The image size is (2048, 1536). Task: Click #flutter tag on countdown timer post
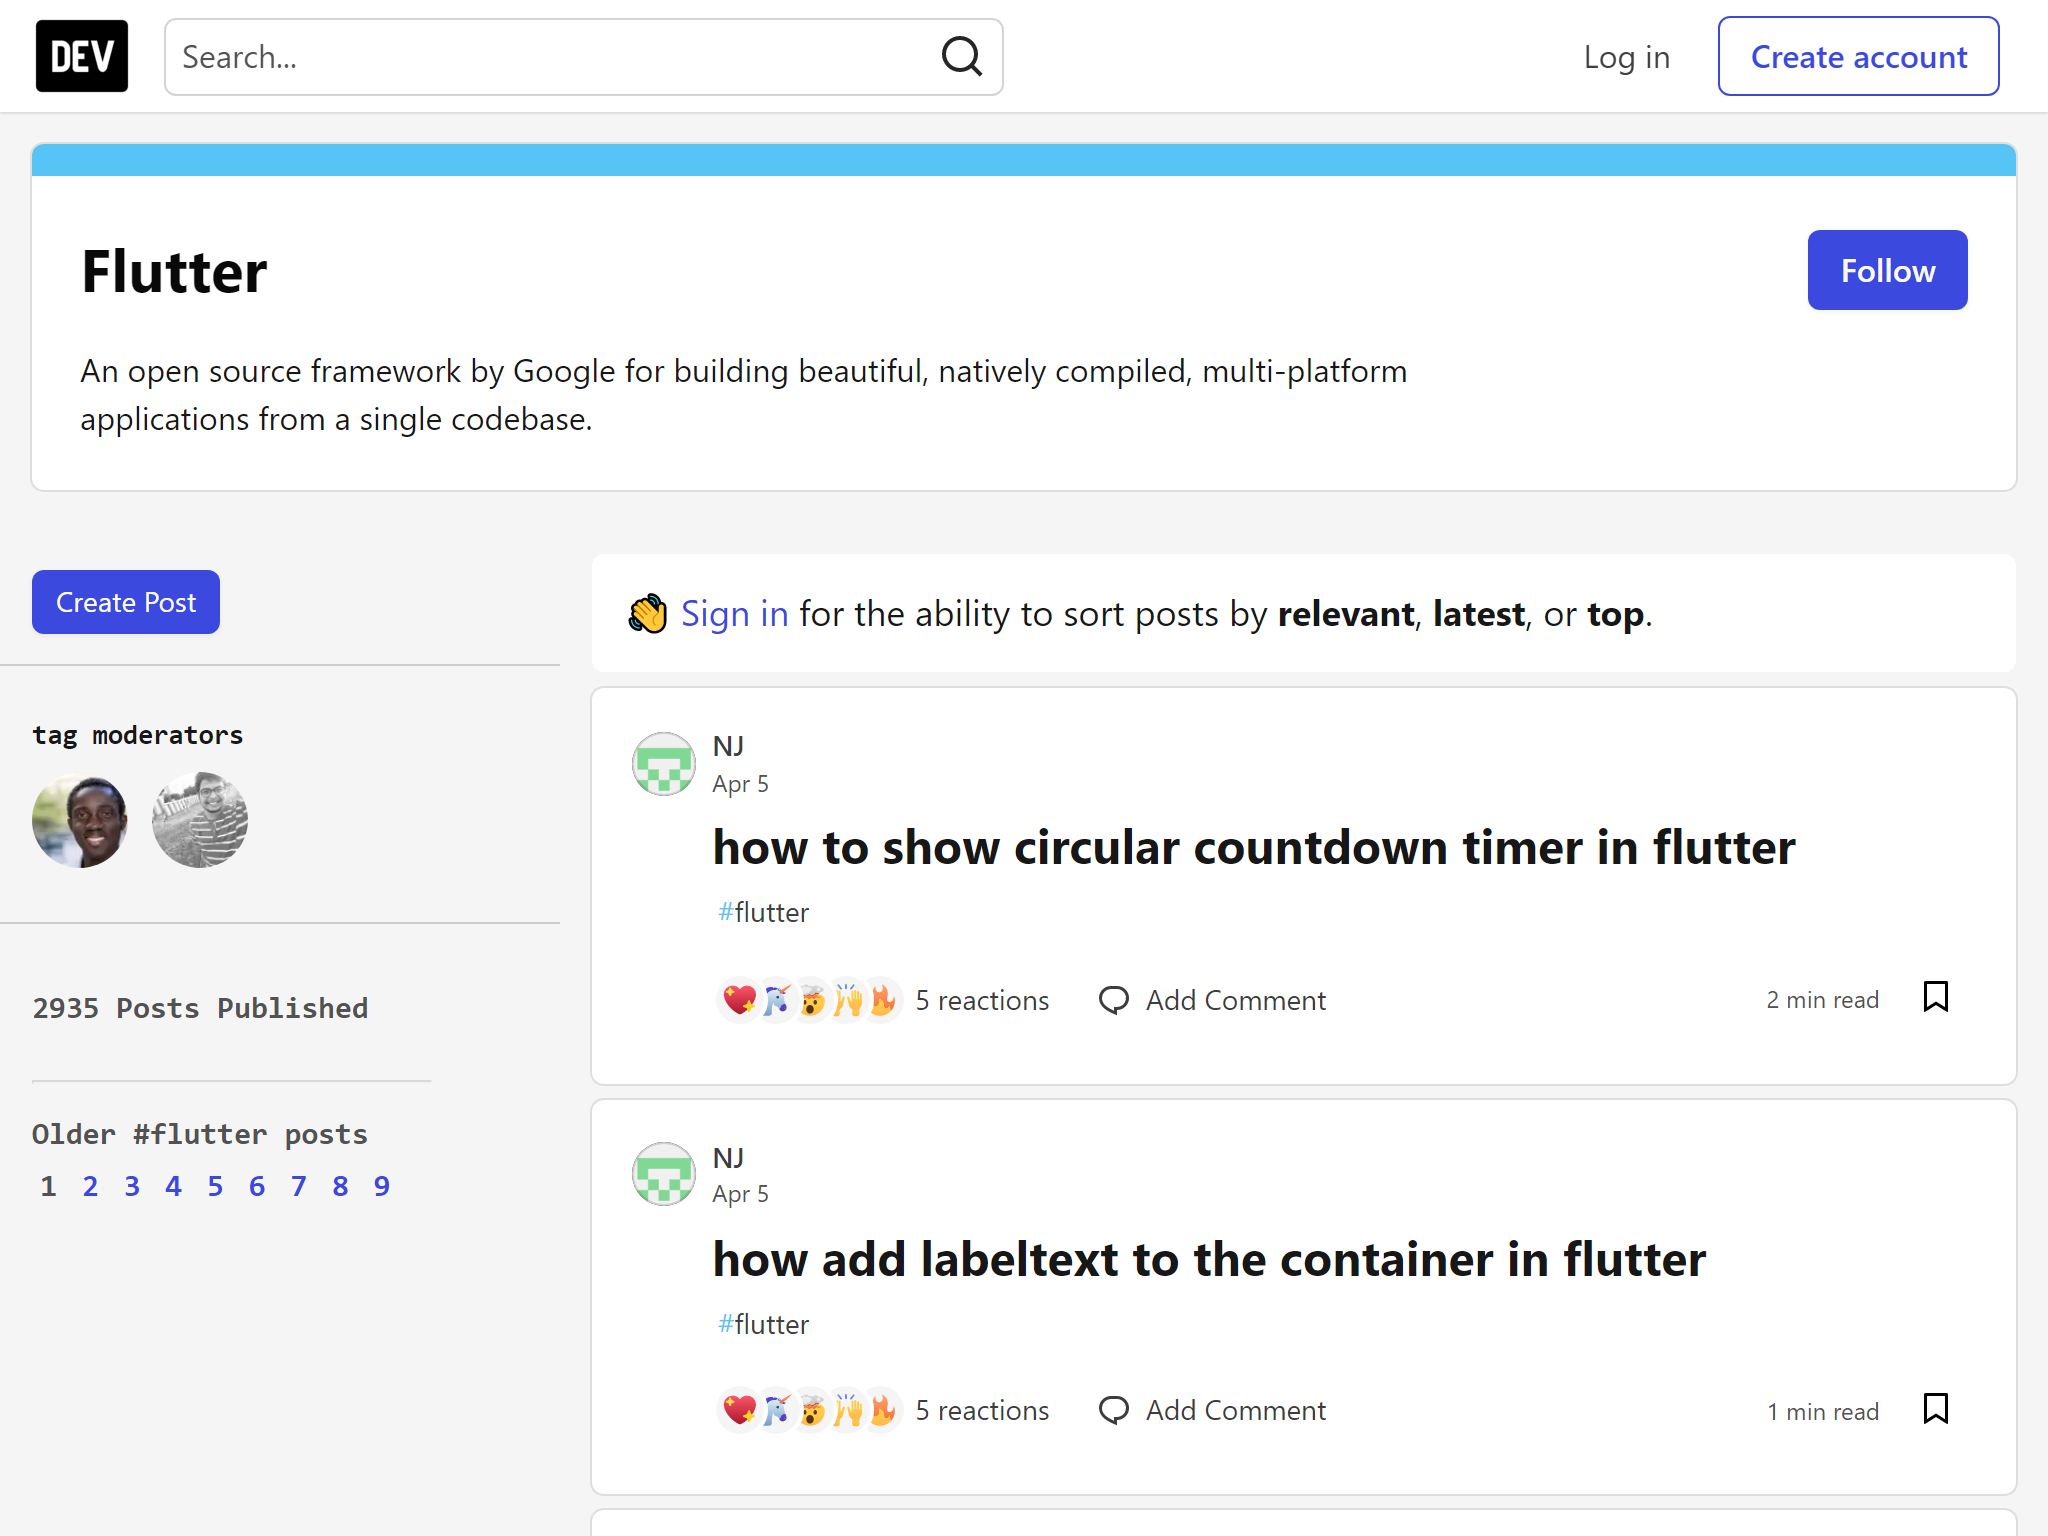point(763,912)
